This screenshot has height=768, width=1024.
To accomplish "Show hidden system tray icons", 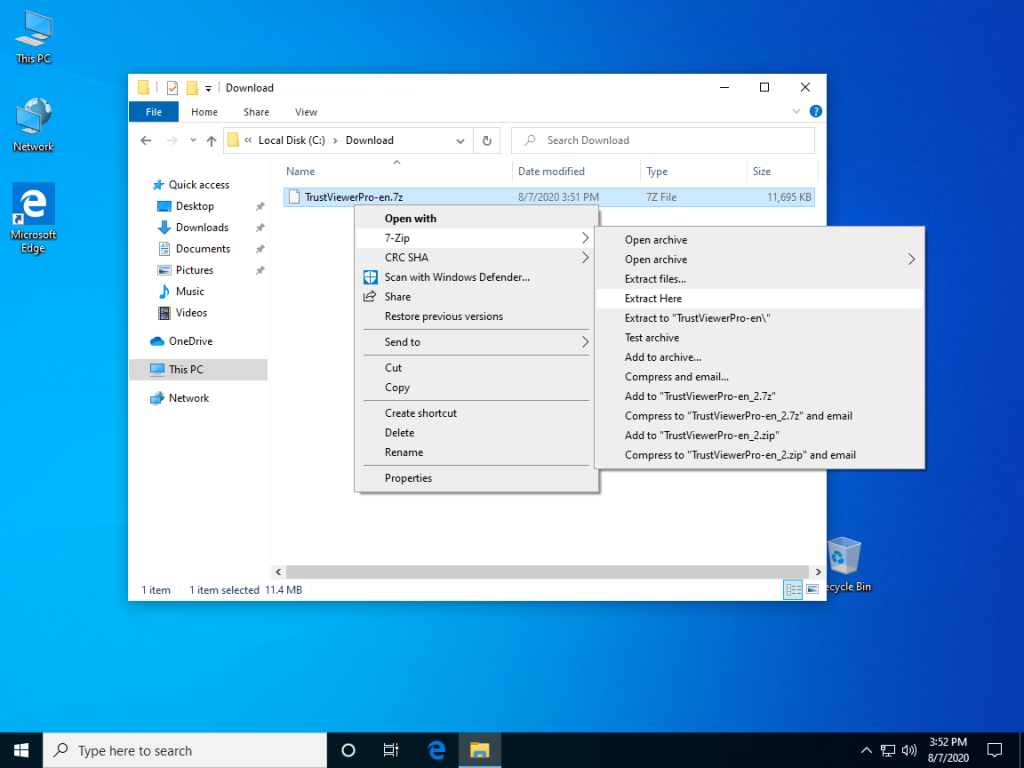I will [866, 750].
